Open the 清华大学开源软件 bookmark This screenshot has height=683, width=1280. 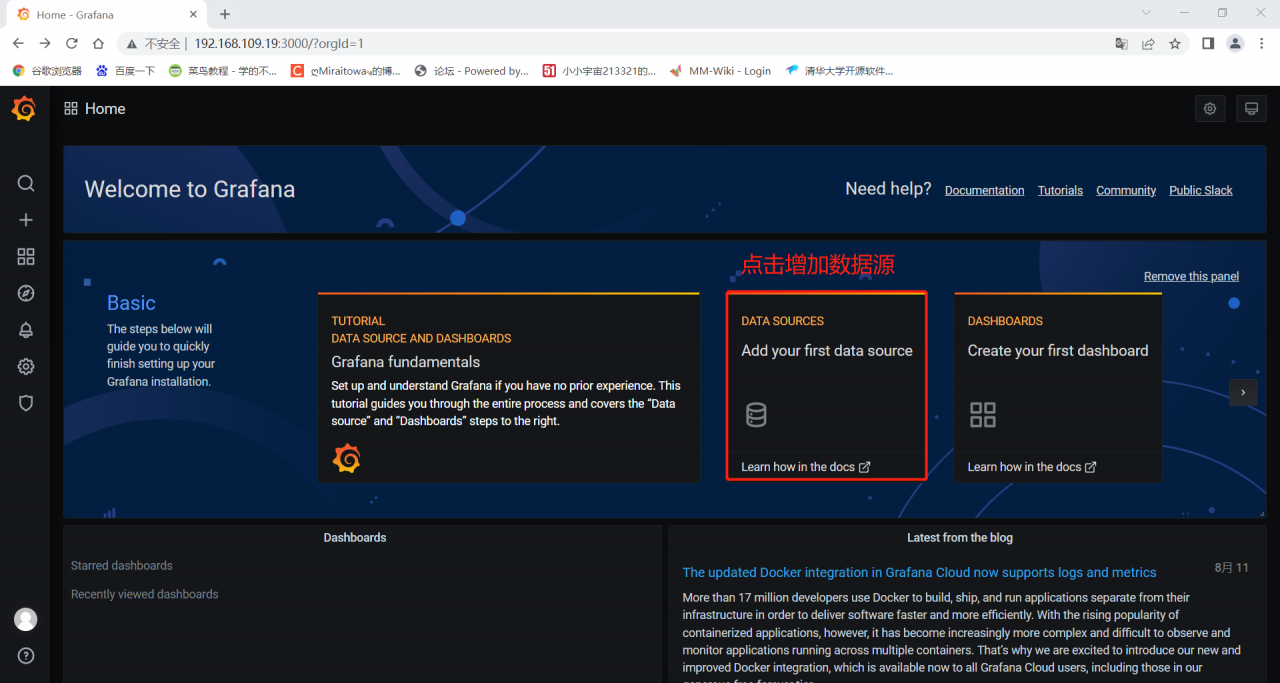(x=839, y=71)
